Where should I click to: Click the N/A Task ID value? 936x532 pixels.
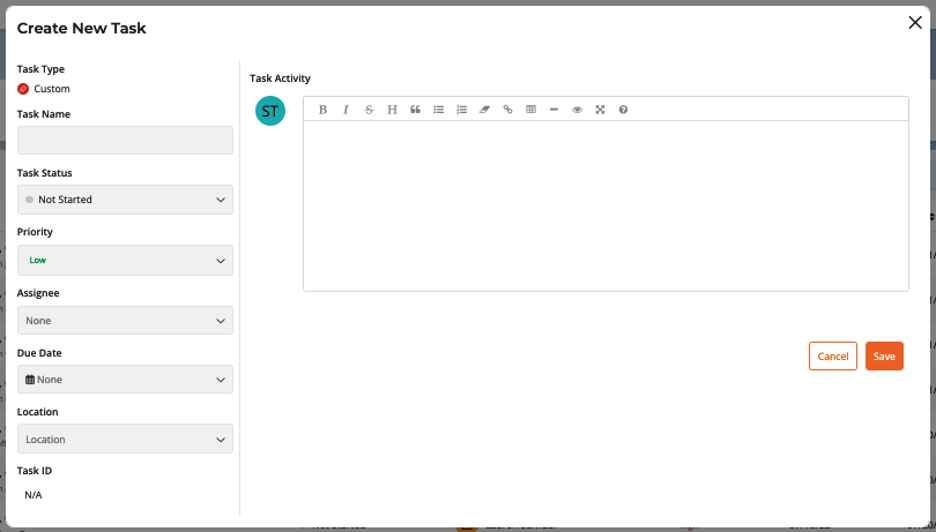tap(33, 495)
